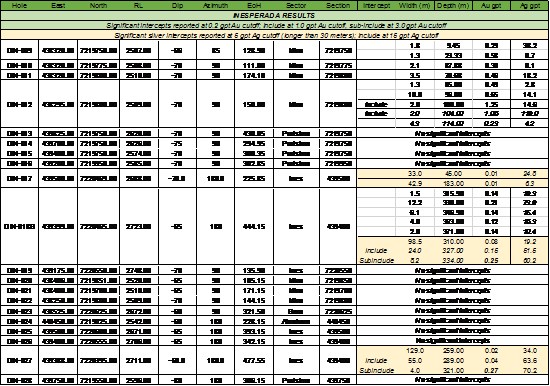Click the 'Depth (m)' column header
550x386 pixels.
[453, 6]
